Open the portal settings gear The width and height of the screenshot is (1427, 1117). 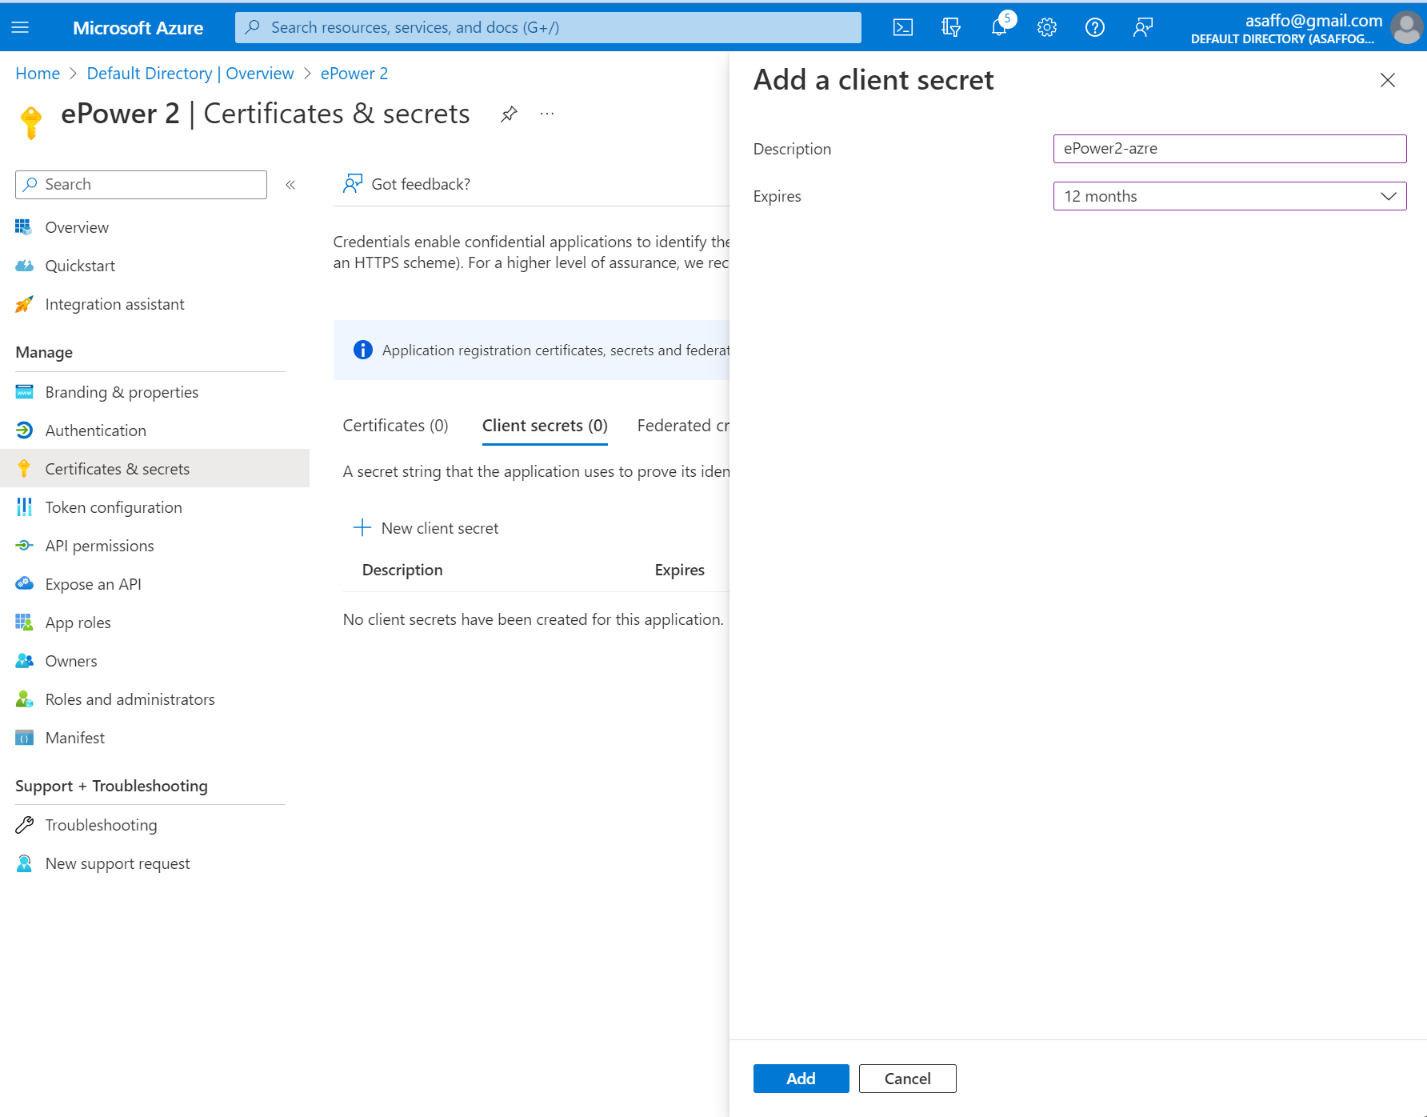click(1047, 28)
